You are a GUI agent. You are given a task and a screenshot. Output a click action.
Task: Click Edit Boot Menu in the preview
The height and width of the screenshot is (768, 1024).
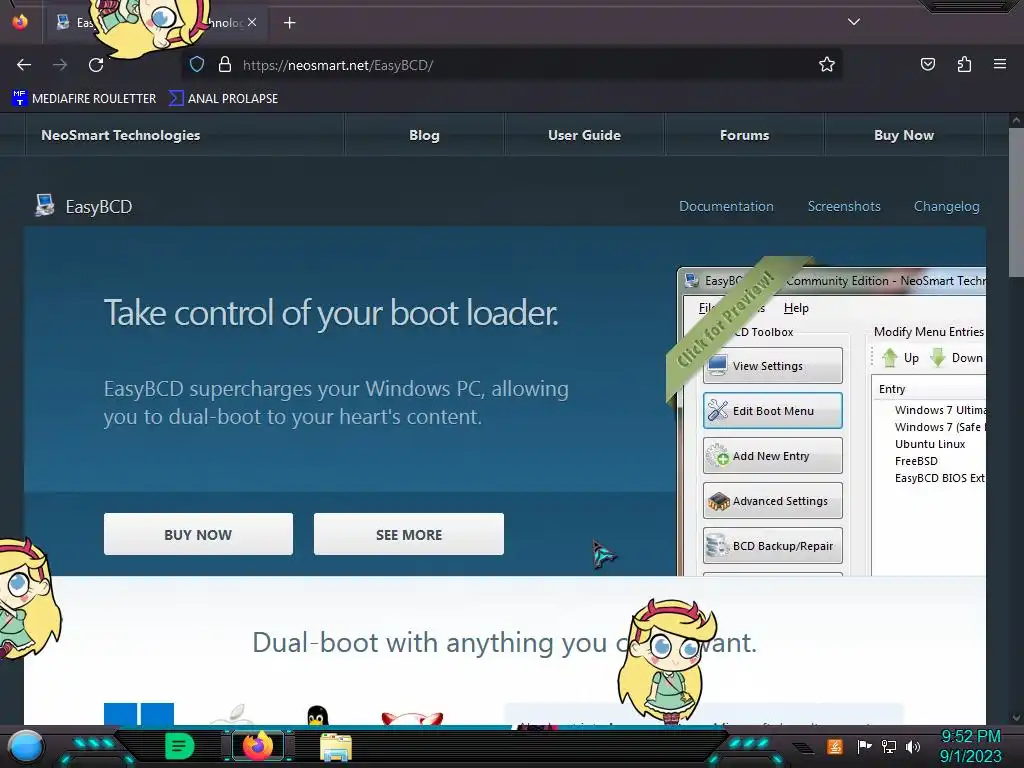(x=773, y=411)
